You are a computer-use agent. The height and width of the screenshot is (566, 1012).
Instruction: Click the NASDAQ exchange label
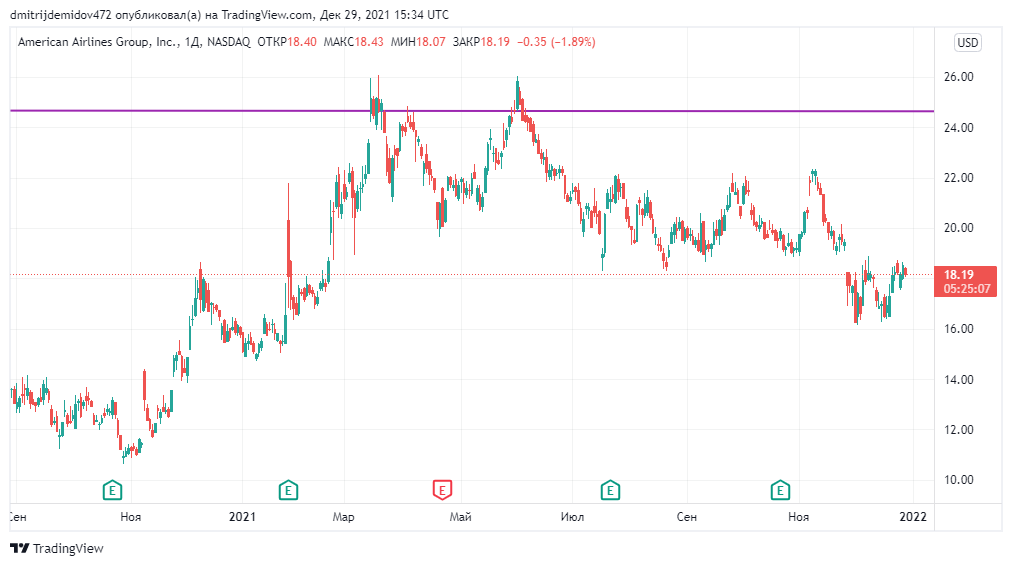click(x=228, y=42)
